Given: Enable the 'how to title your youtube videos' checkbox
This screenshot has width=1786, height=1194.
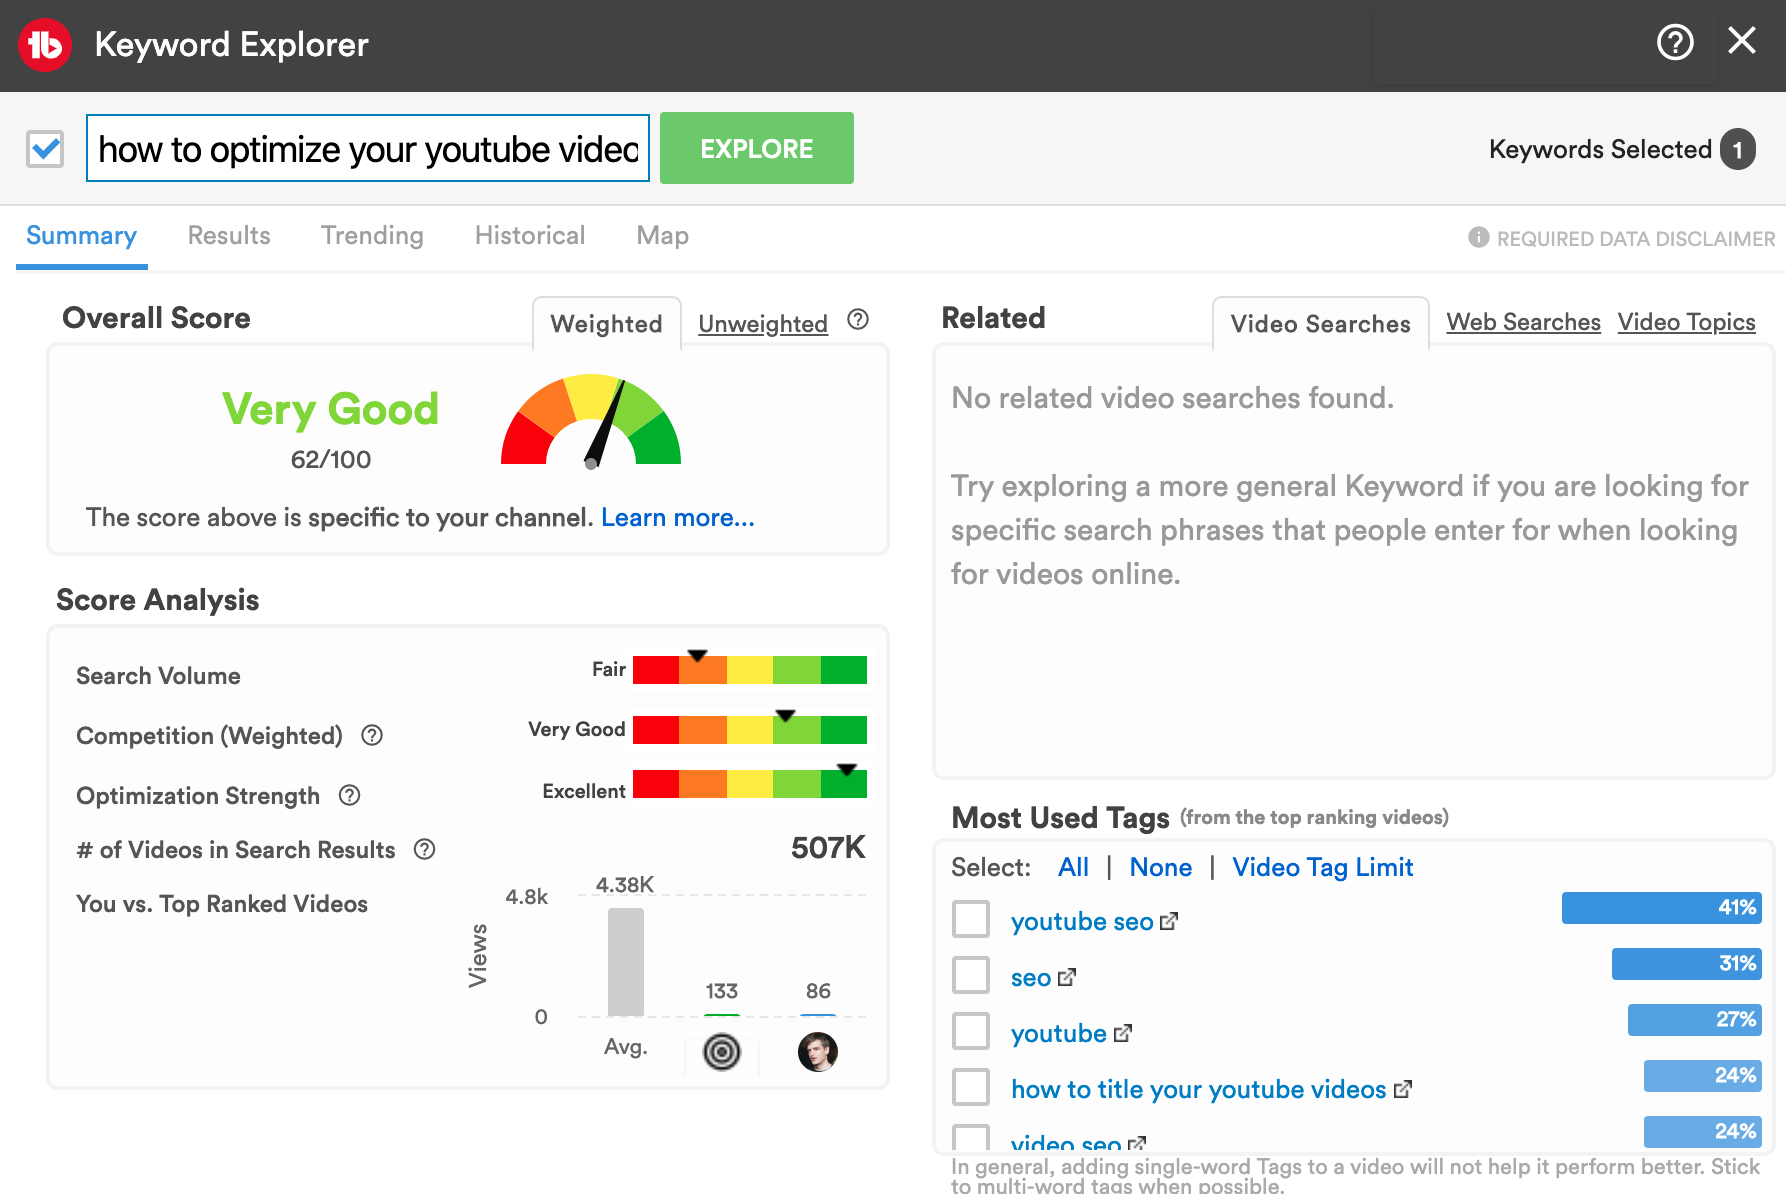Looking at the screenshot, I should 970,1087.
